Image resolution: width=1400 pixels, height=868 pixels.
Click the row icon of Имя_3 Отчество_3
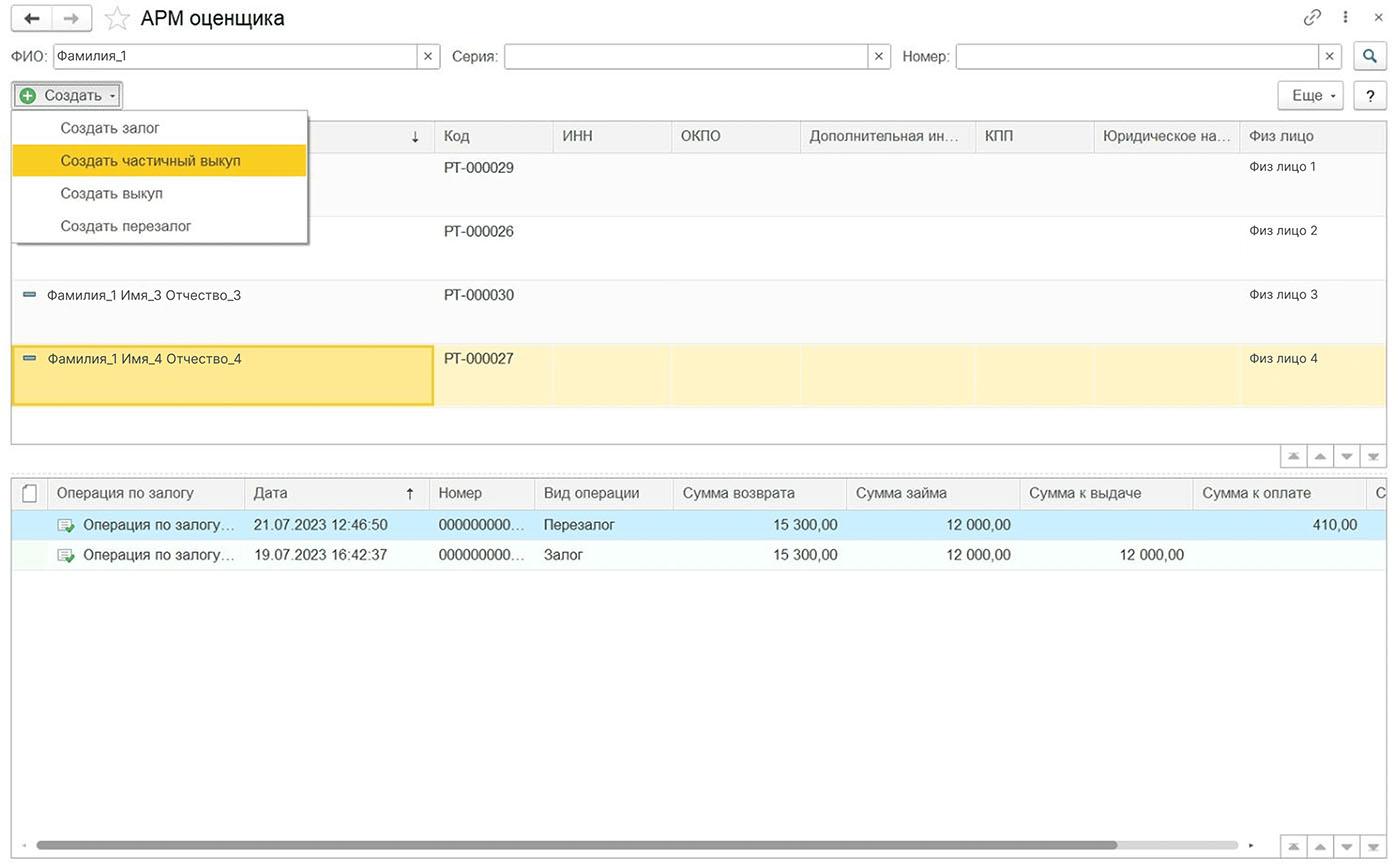(x=29, y=295)
